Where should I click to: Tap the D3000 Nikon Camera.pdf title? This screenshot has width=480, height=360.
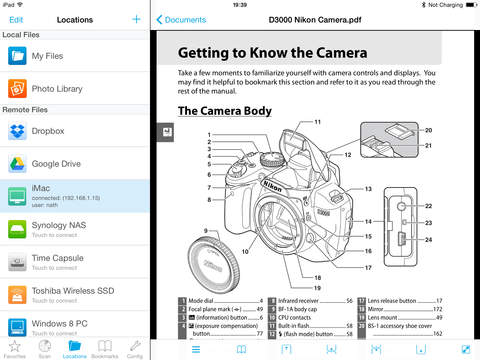click(315, 20)
